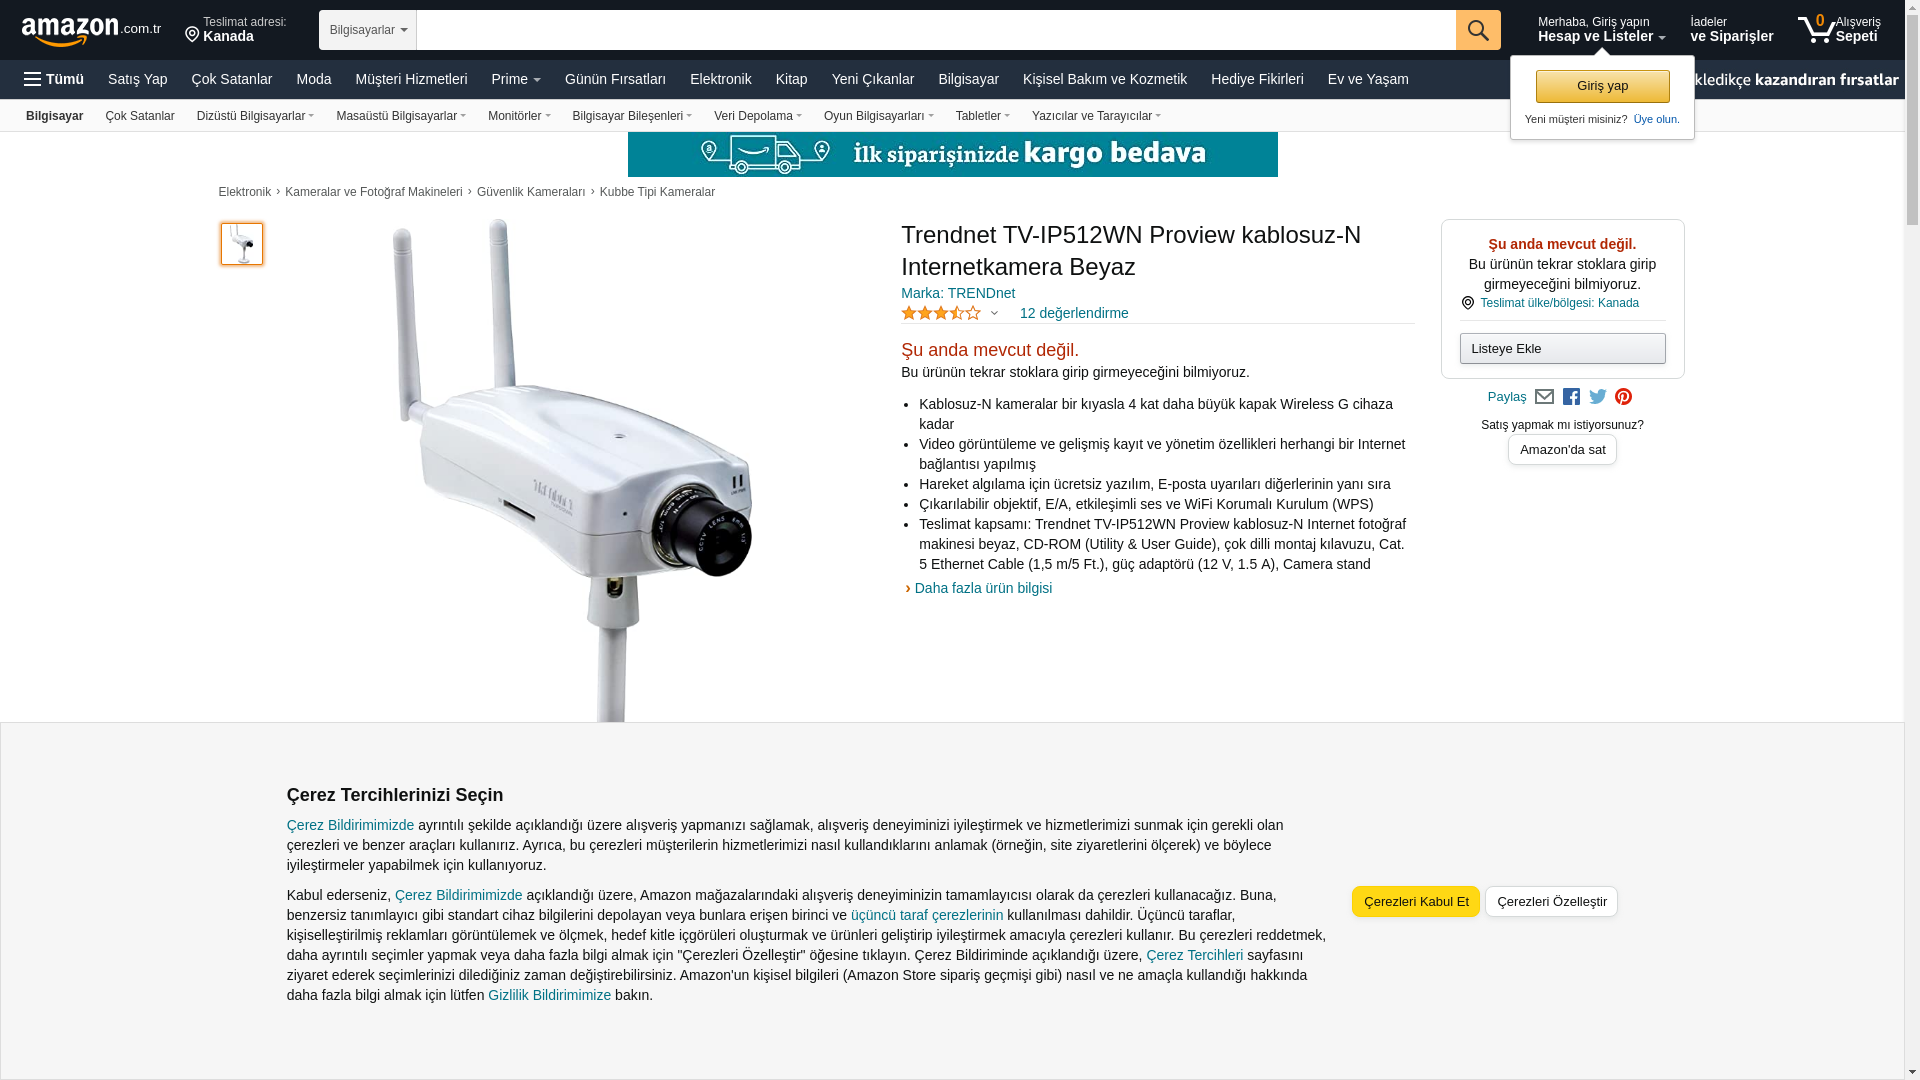
Task: Expand Veri Depolama submenu
Action: point(758,116)
